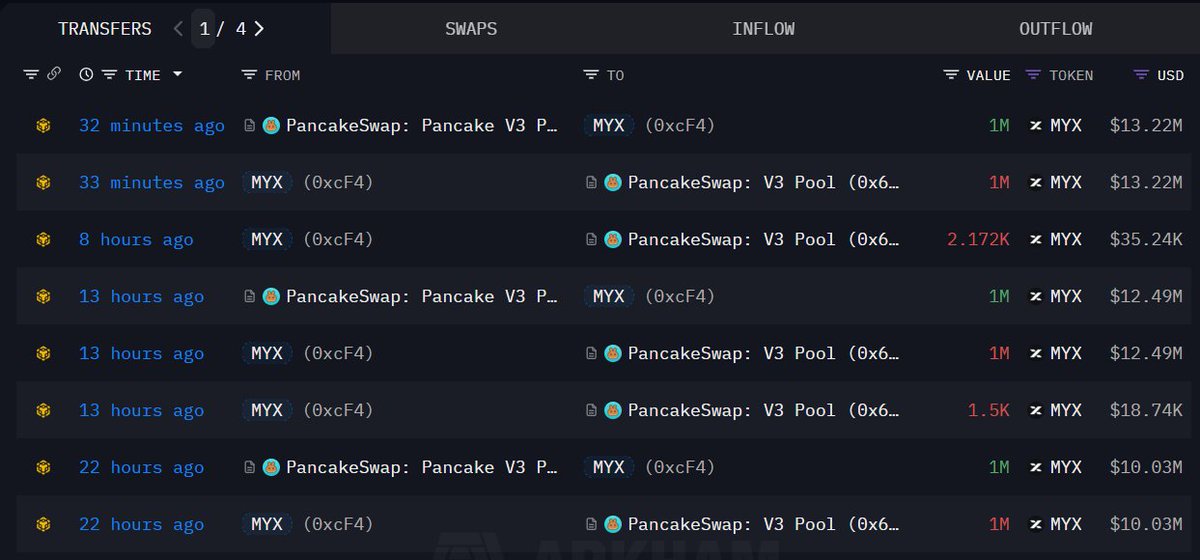The height and width of the screenshot is (560, 1200).
Task: Switch to the OUTFLOW tab
Action: pos(1055,29)
